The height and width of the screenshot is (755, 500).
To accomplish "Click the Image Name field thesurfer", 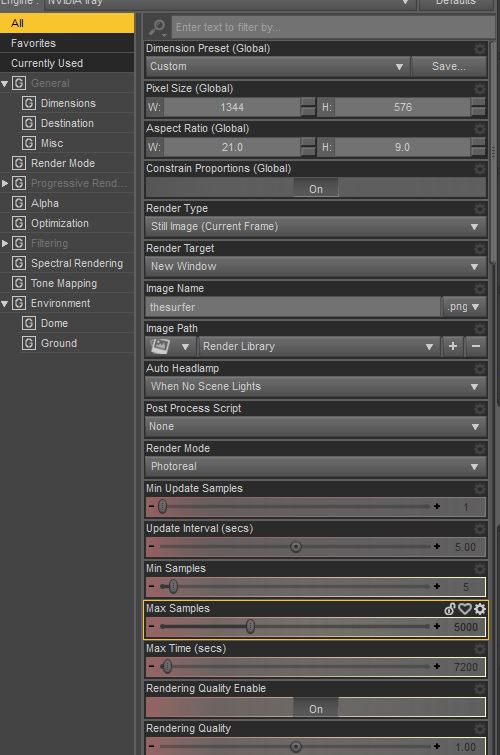I will coord(293,307).
